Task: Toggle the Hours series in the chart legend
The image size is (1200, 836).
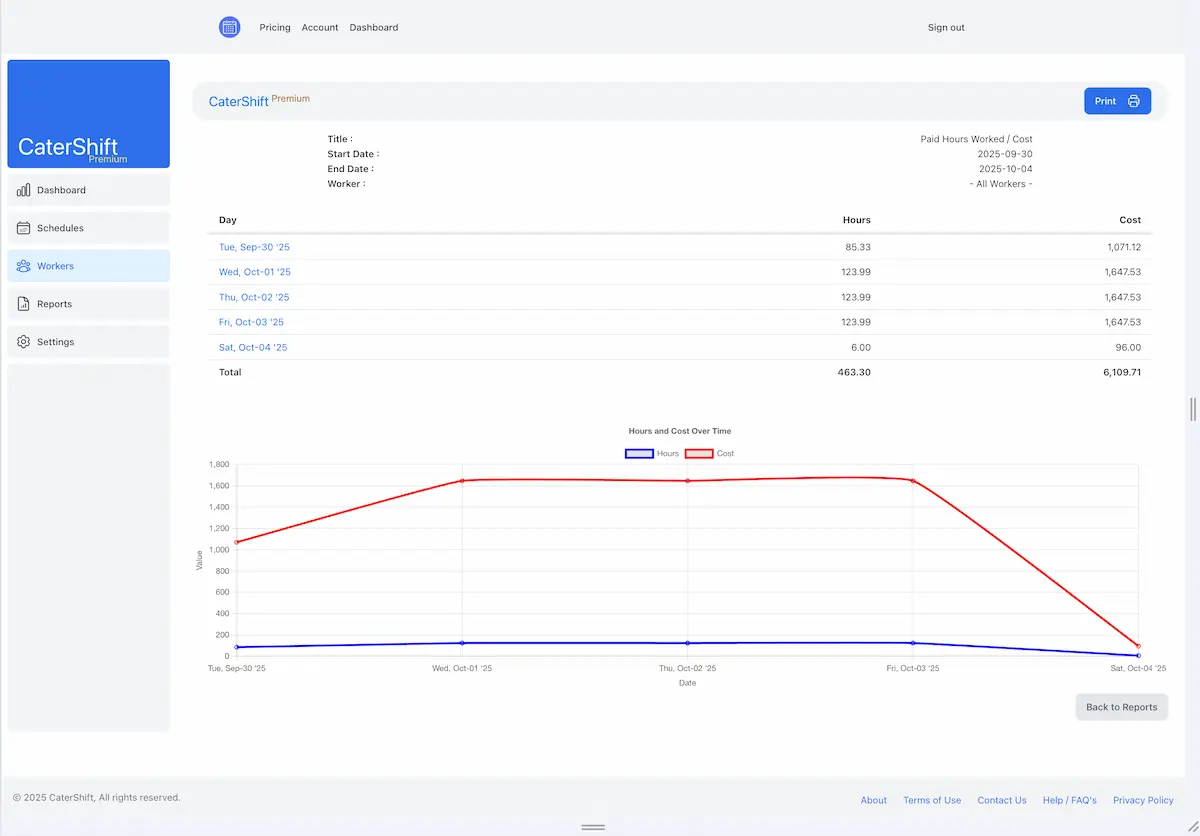Action: click(x=653, y=453)
